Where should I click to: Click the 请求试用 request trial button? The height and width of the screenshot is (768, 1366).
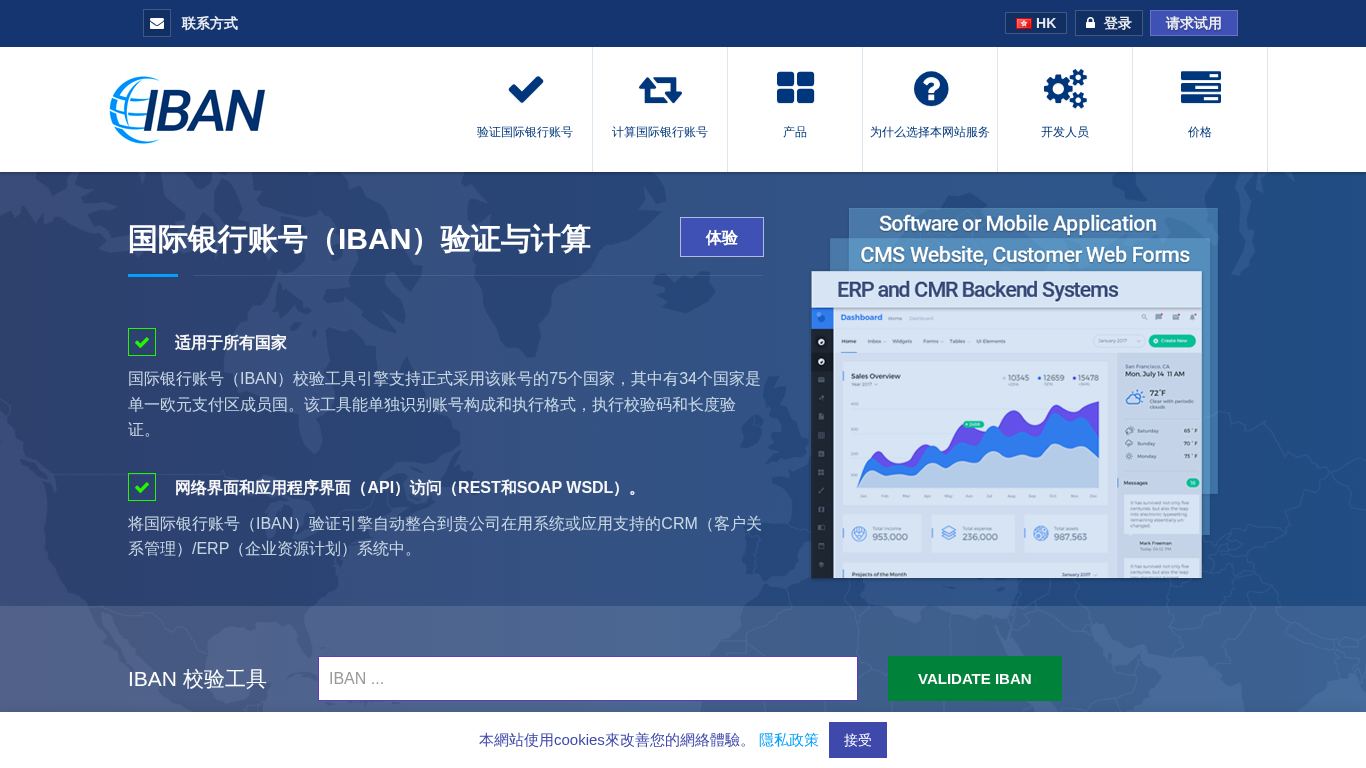(1194, 23)
